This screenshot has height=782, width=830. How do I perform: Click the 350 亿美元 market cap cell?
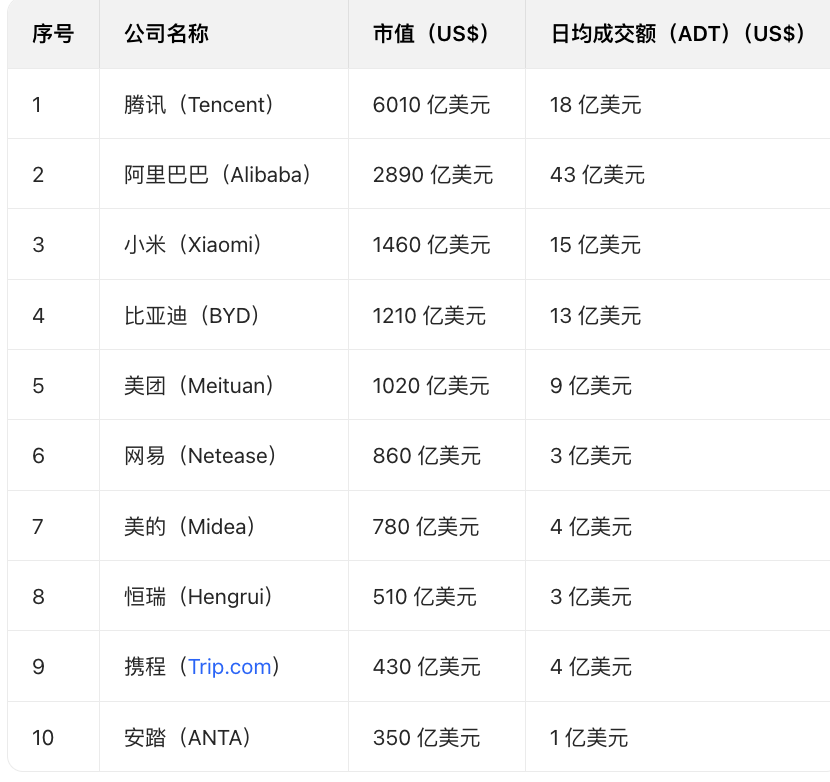pos(426,738)
